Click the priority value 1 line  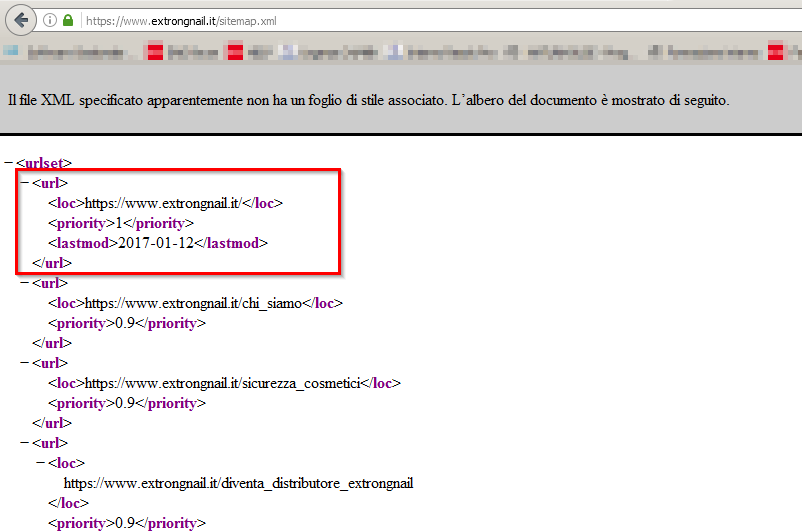click(x=121, y=223)
